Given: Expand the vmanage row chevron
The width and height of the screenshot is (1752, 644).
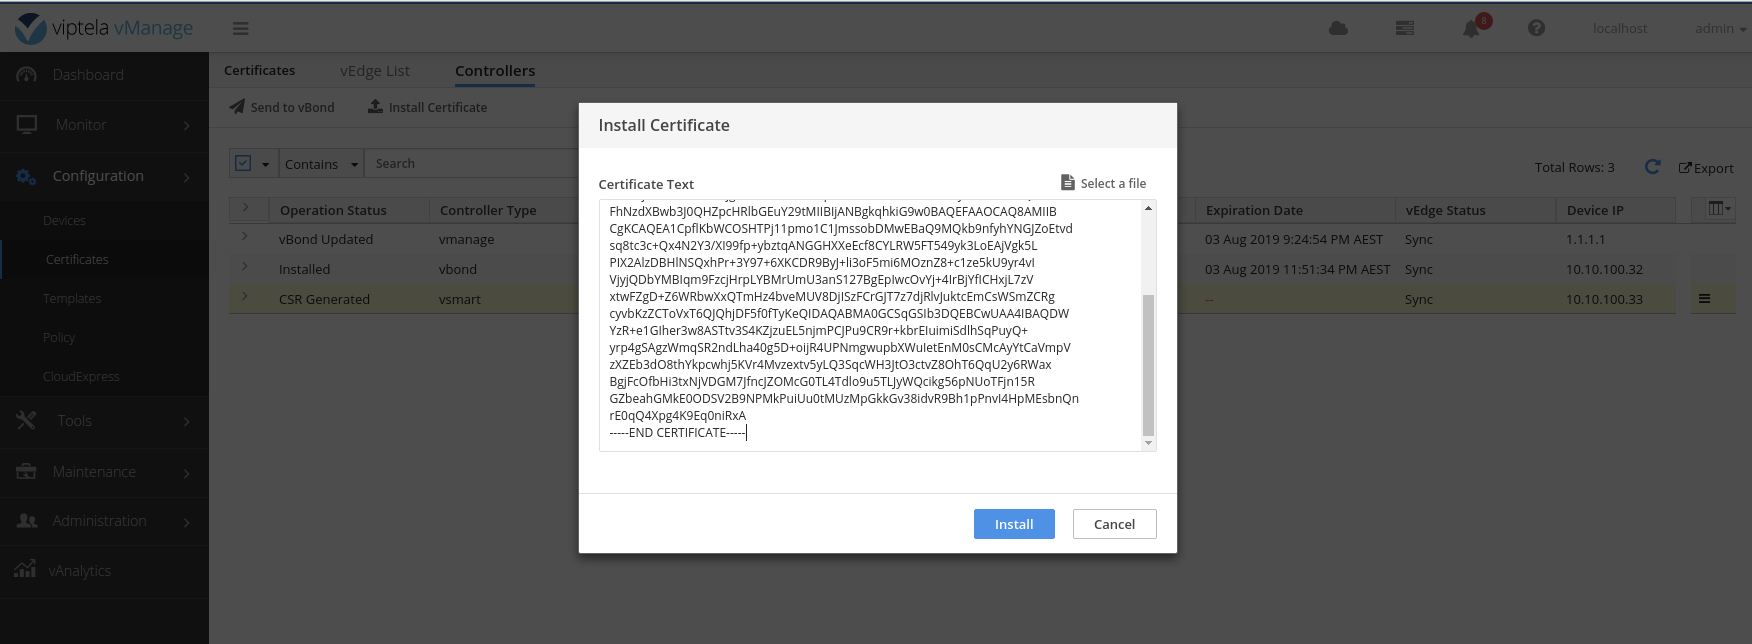Looking at the screenshot, I should 245,238.
